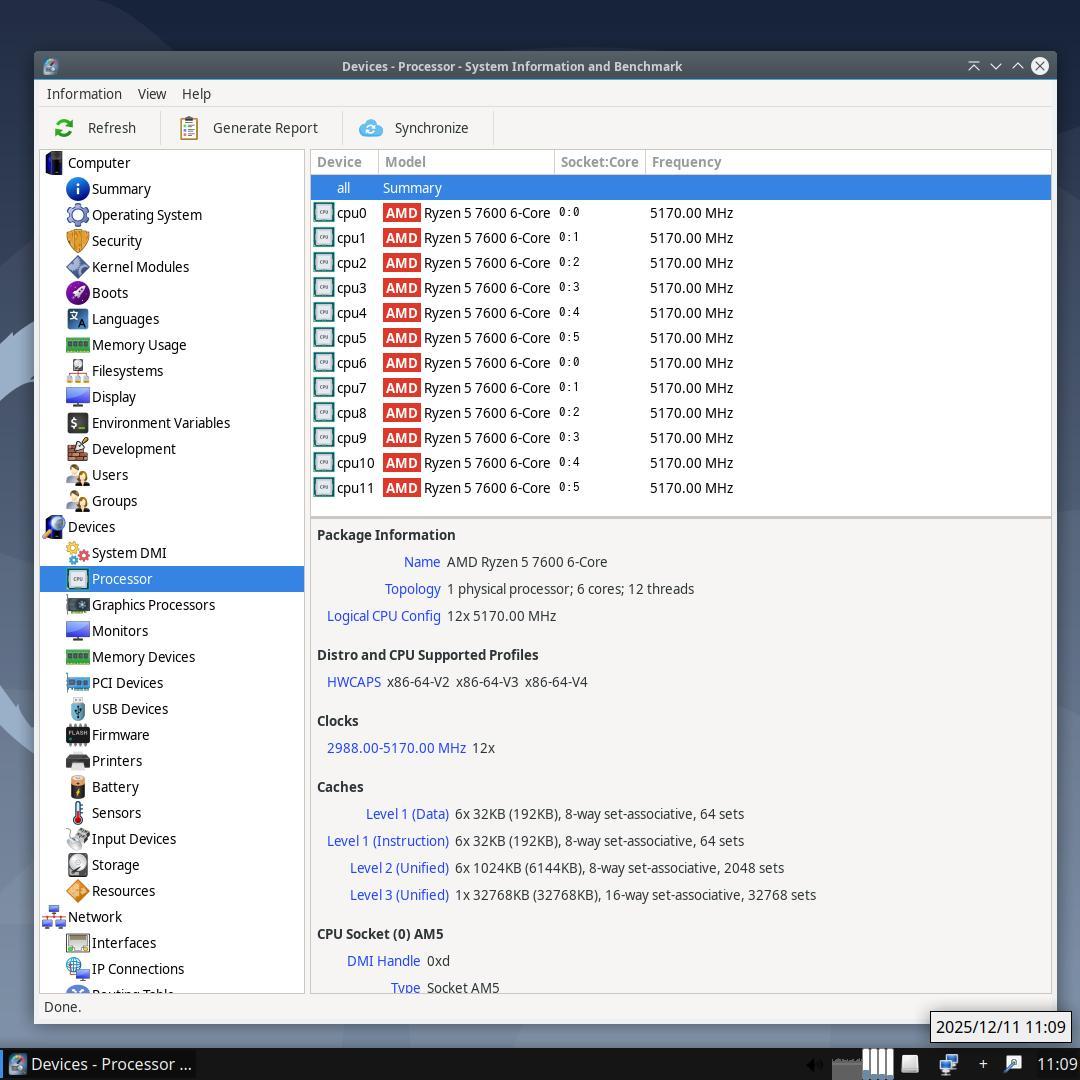Select the Sensors thermometer icon
The image size is (1080, 1080).
coord(78,813)
